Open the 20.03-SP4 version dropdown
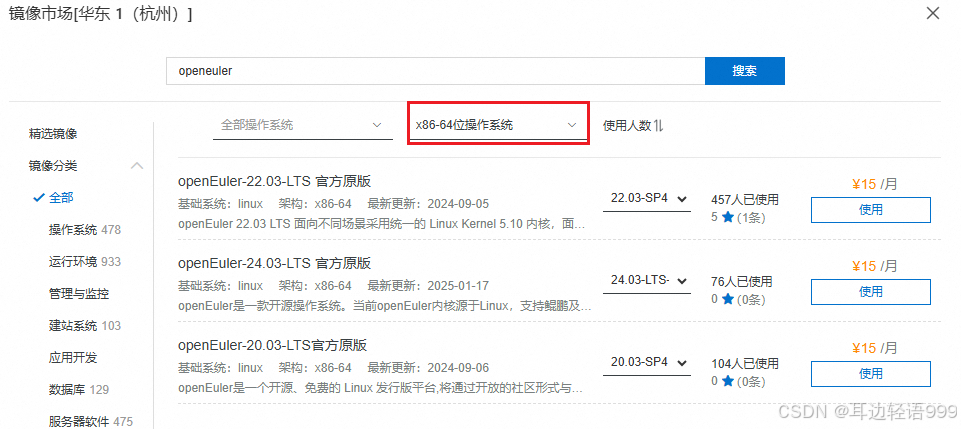 point(647,362)
